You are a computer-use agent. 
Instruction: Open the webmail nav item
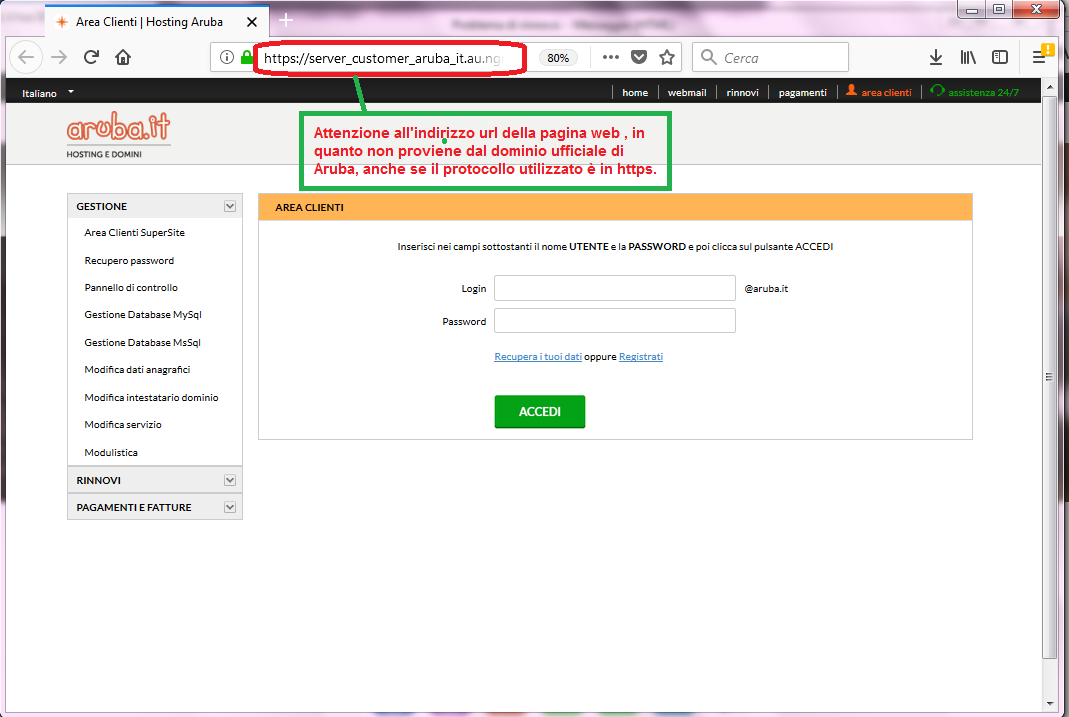[x=687, y=93]
